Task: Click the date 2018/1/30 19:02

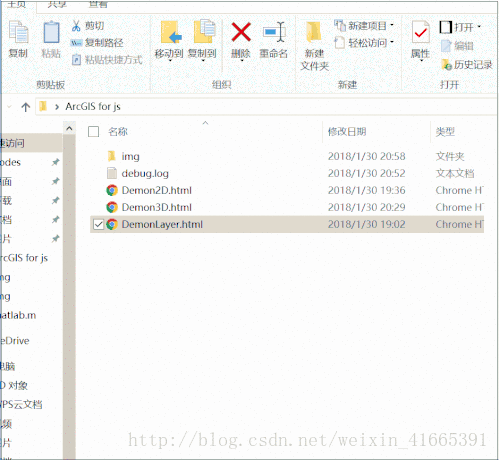Action: click(366, 224)
